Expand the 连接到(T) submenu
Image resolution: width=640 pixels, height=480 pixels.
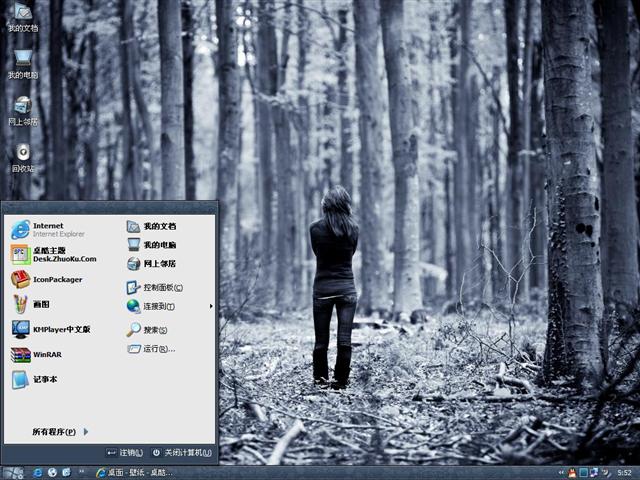click(169, 306)
